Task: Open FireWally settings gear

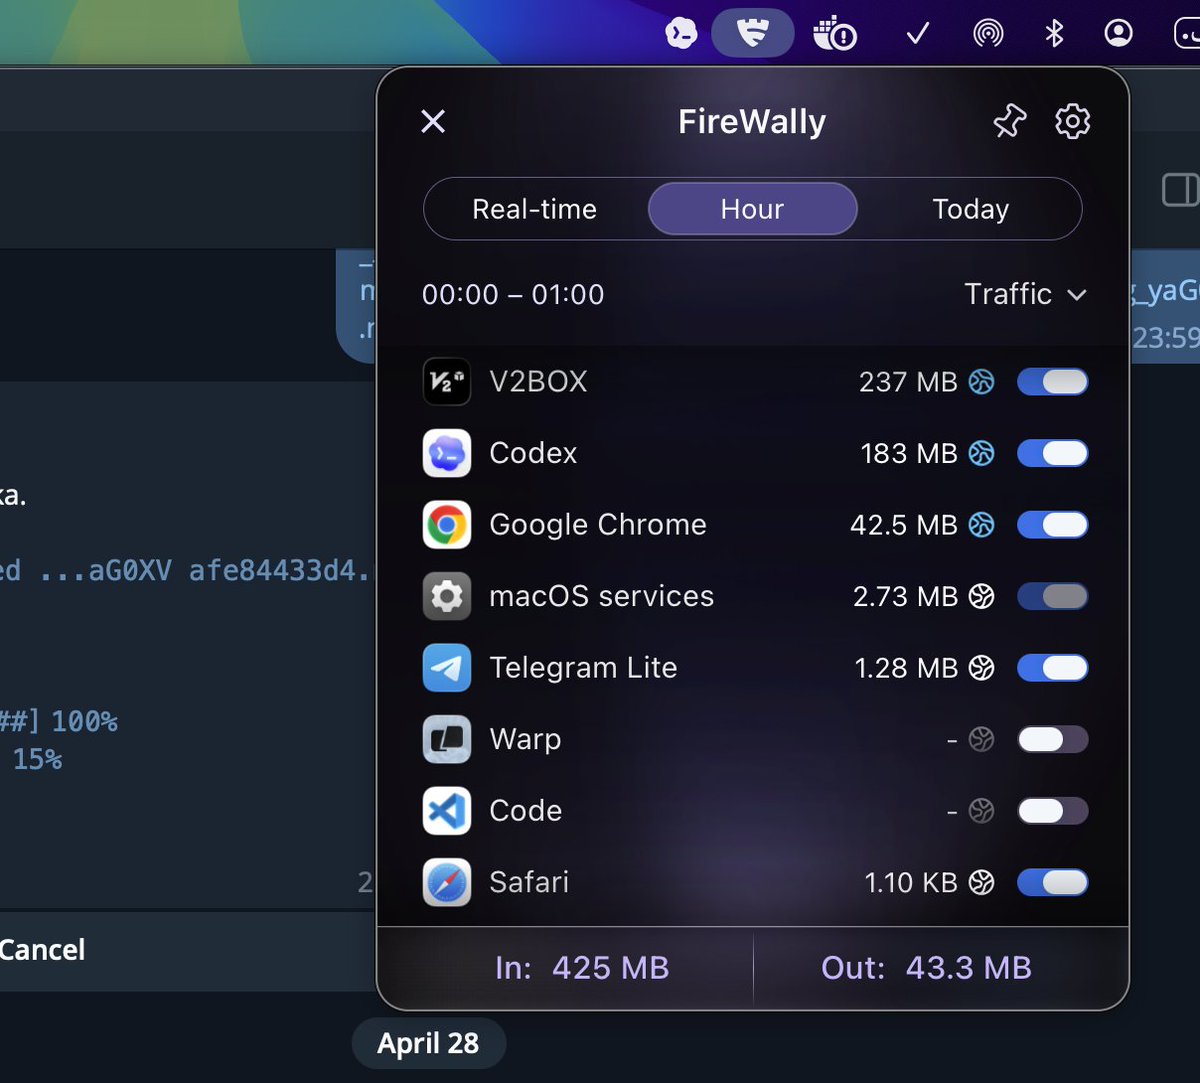Action: click(1072, 122)
